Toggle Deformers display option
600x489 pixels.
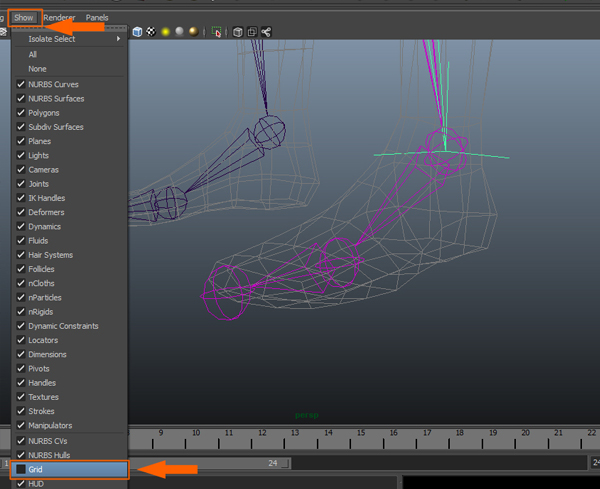click(x=69, y=212)
